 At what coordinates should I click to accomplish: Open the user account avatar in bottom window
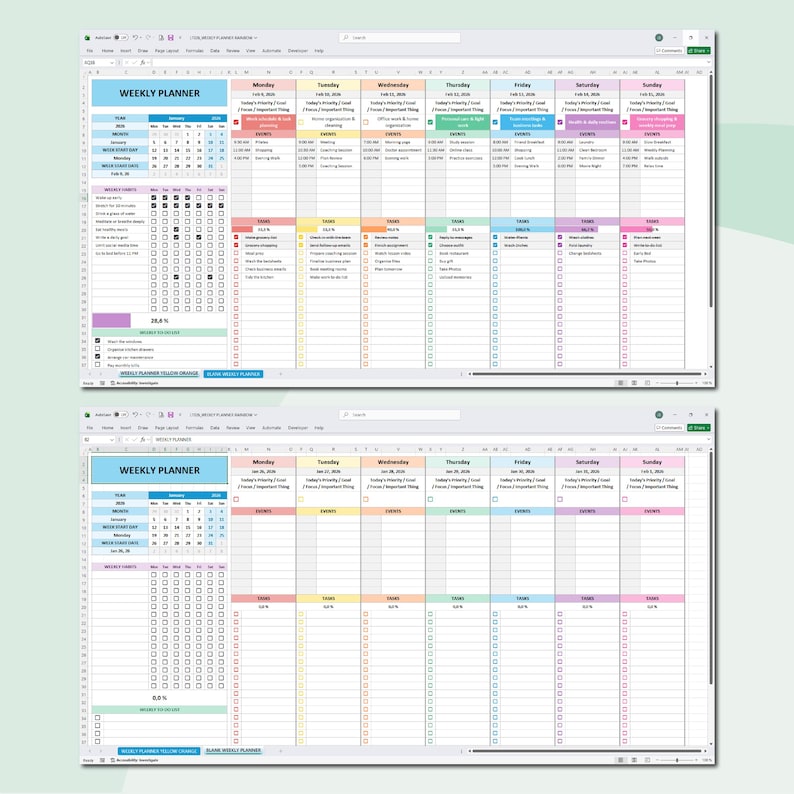pyautogui.click(x=659, y=414)
